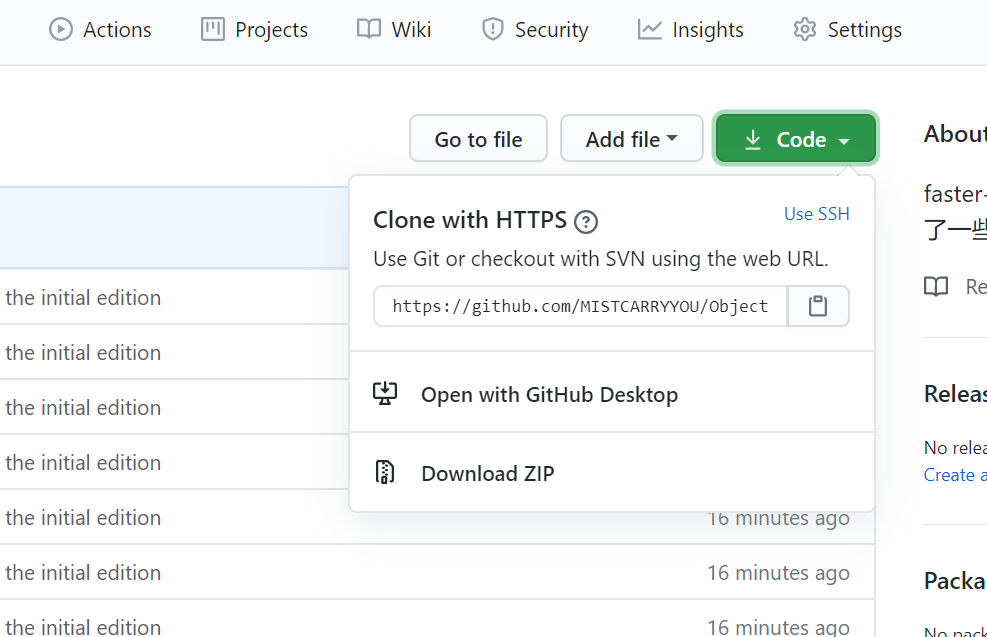987x637 pixels.
Task: Expand the Add file dropdown
Action: coord(631,139)
